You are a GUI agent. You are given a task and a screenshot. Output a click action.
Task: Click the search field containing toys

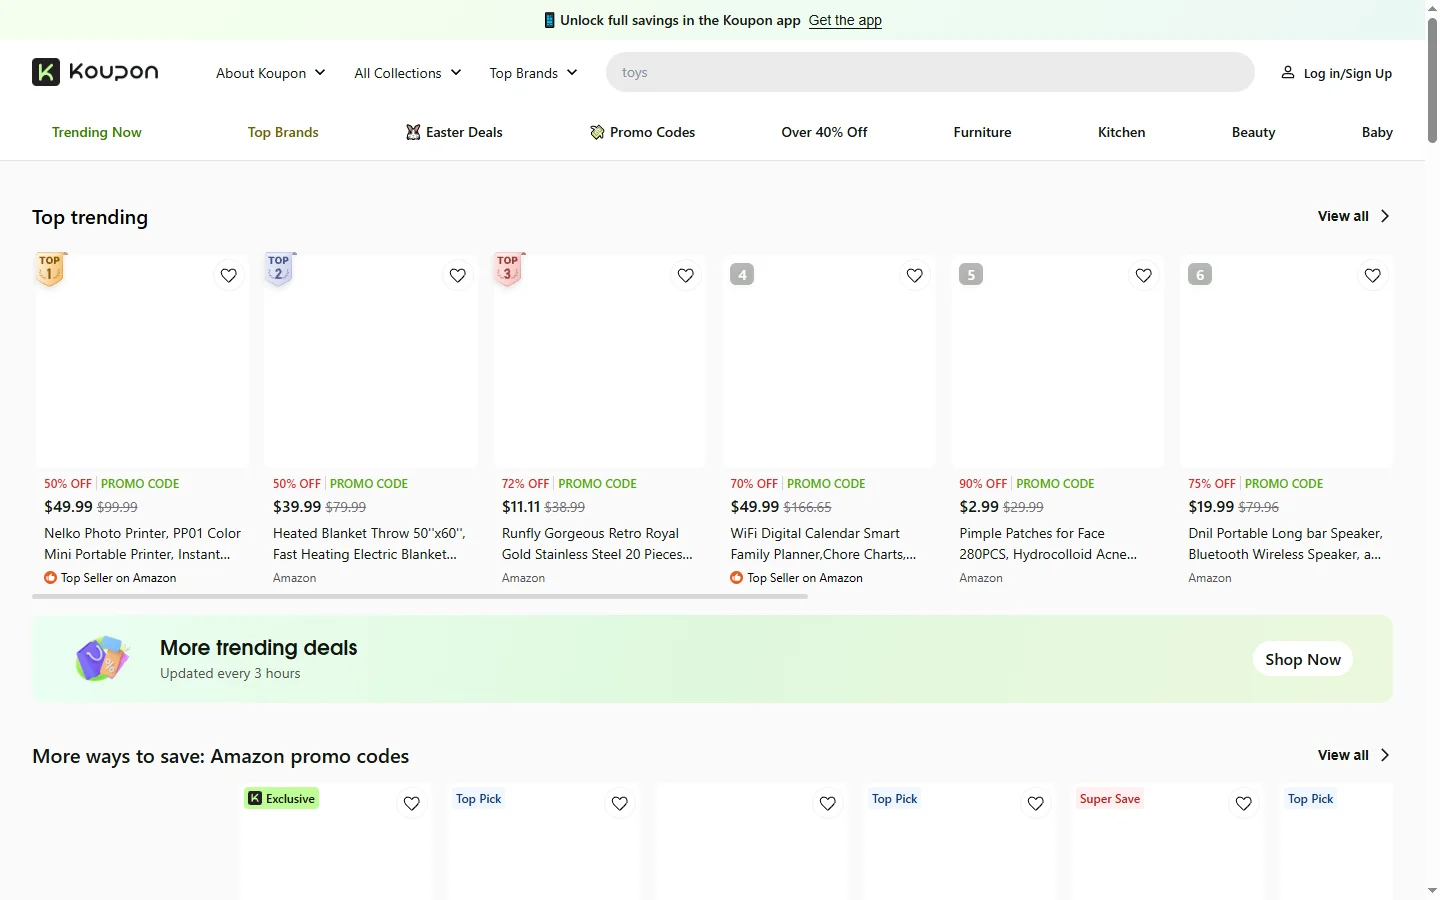pos(930,73)
